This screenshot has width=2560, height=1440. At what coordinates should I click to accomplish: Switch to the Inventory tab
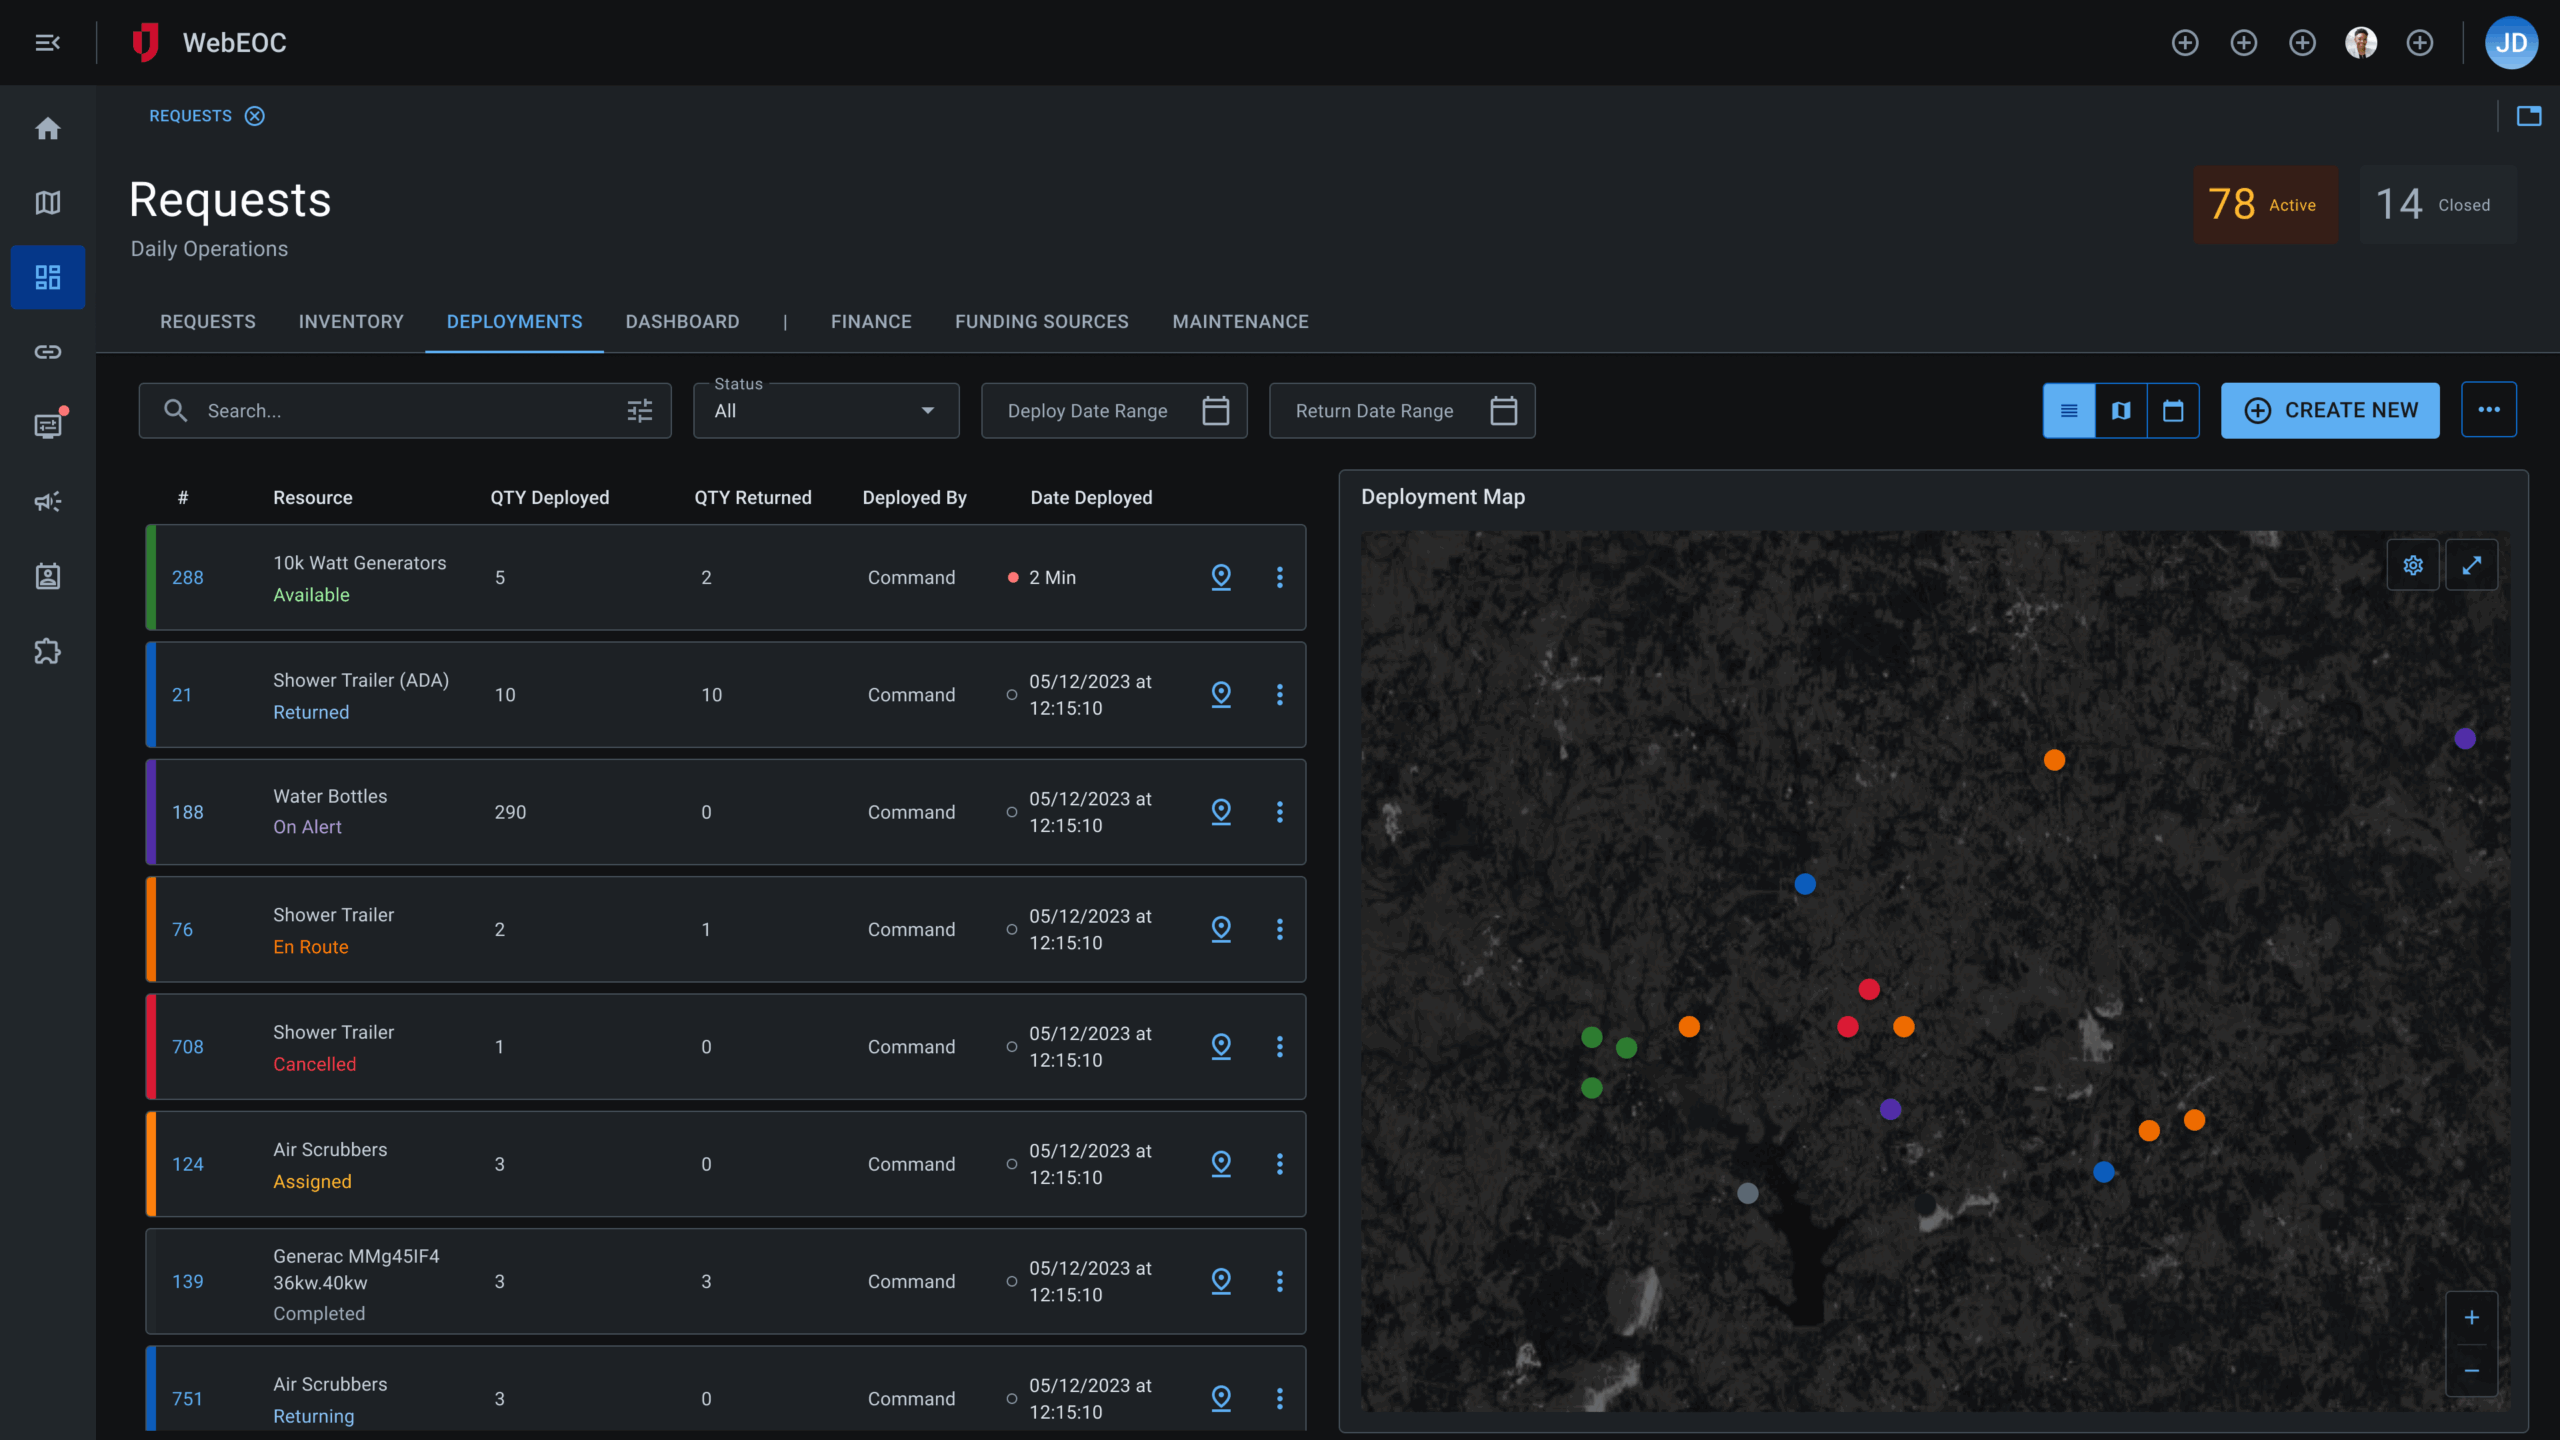[351, 321]
